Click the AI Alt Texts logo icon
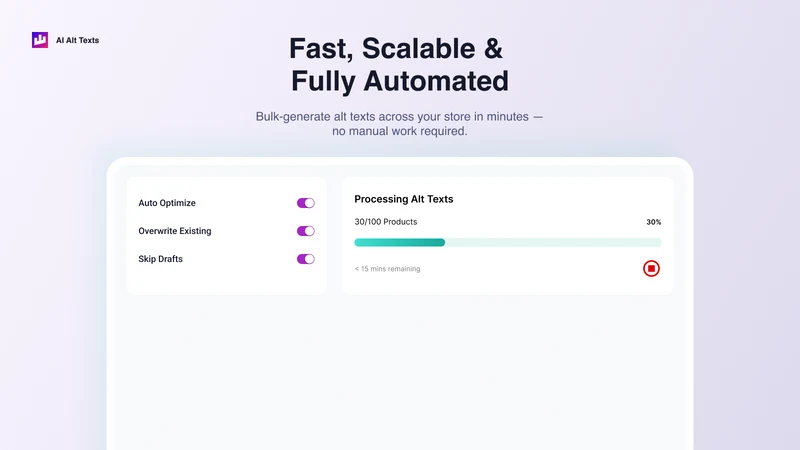The width and height of the screenshot is (800, 450). pyautogui.click(x=40, y=40)
